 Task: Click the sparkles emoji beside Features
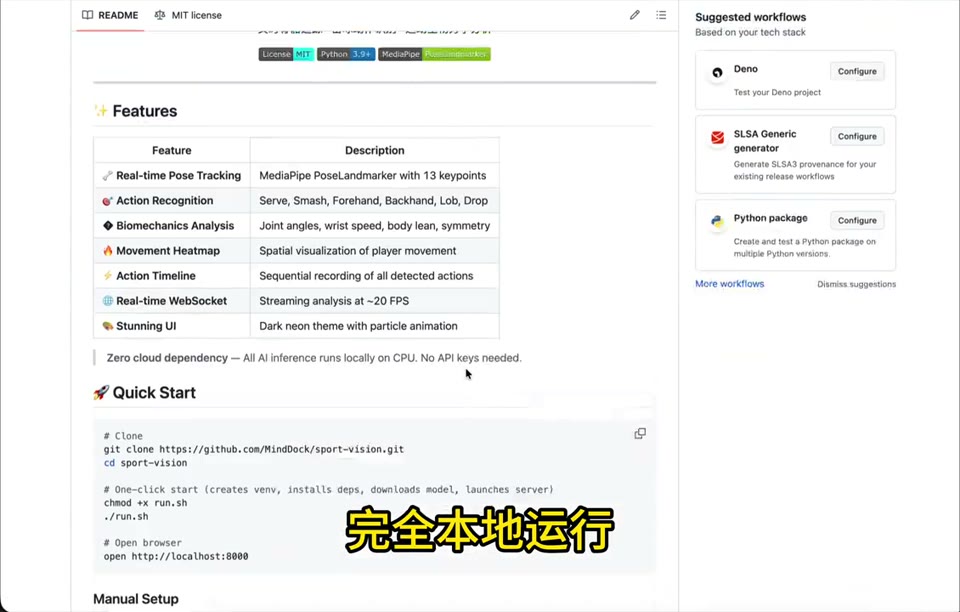click(x=101, y=111)
